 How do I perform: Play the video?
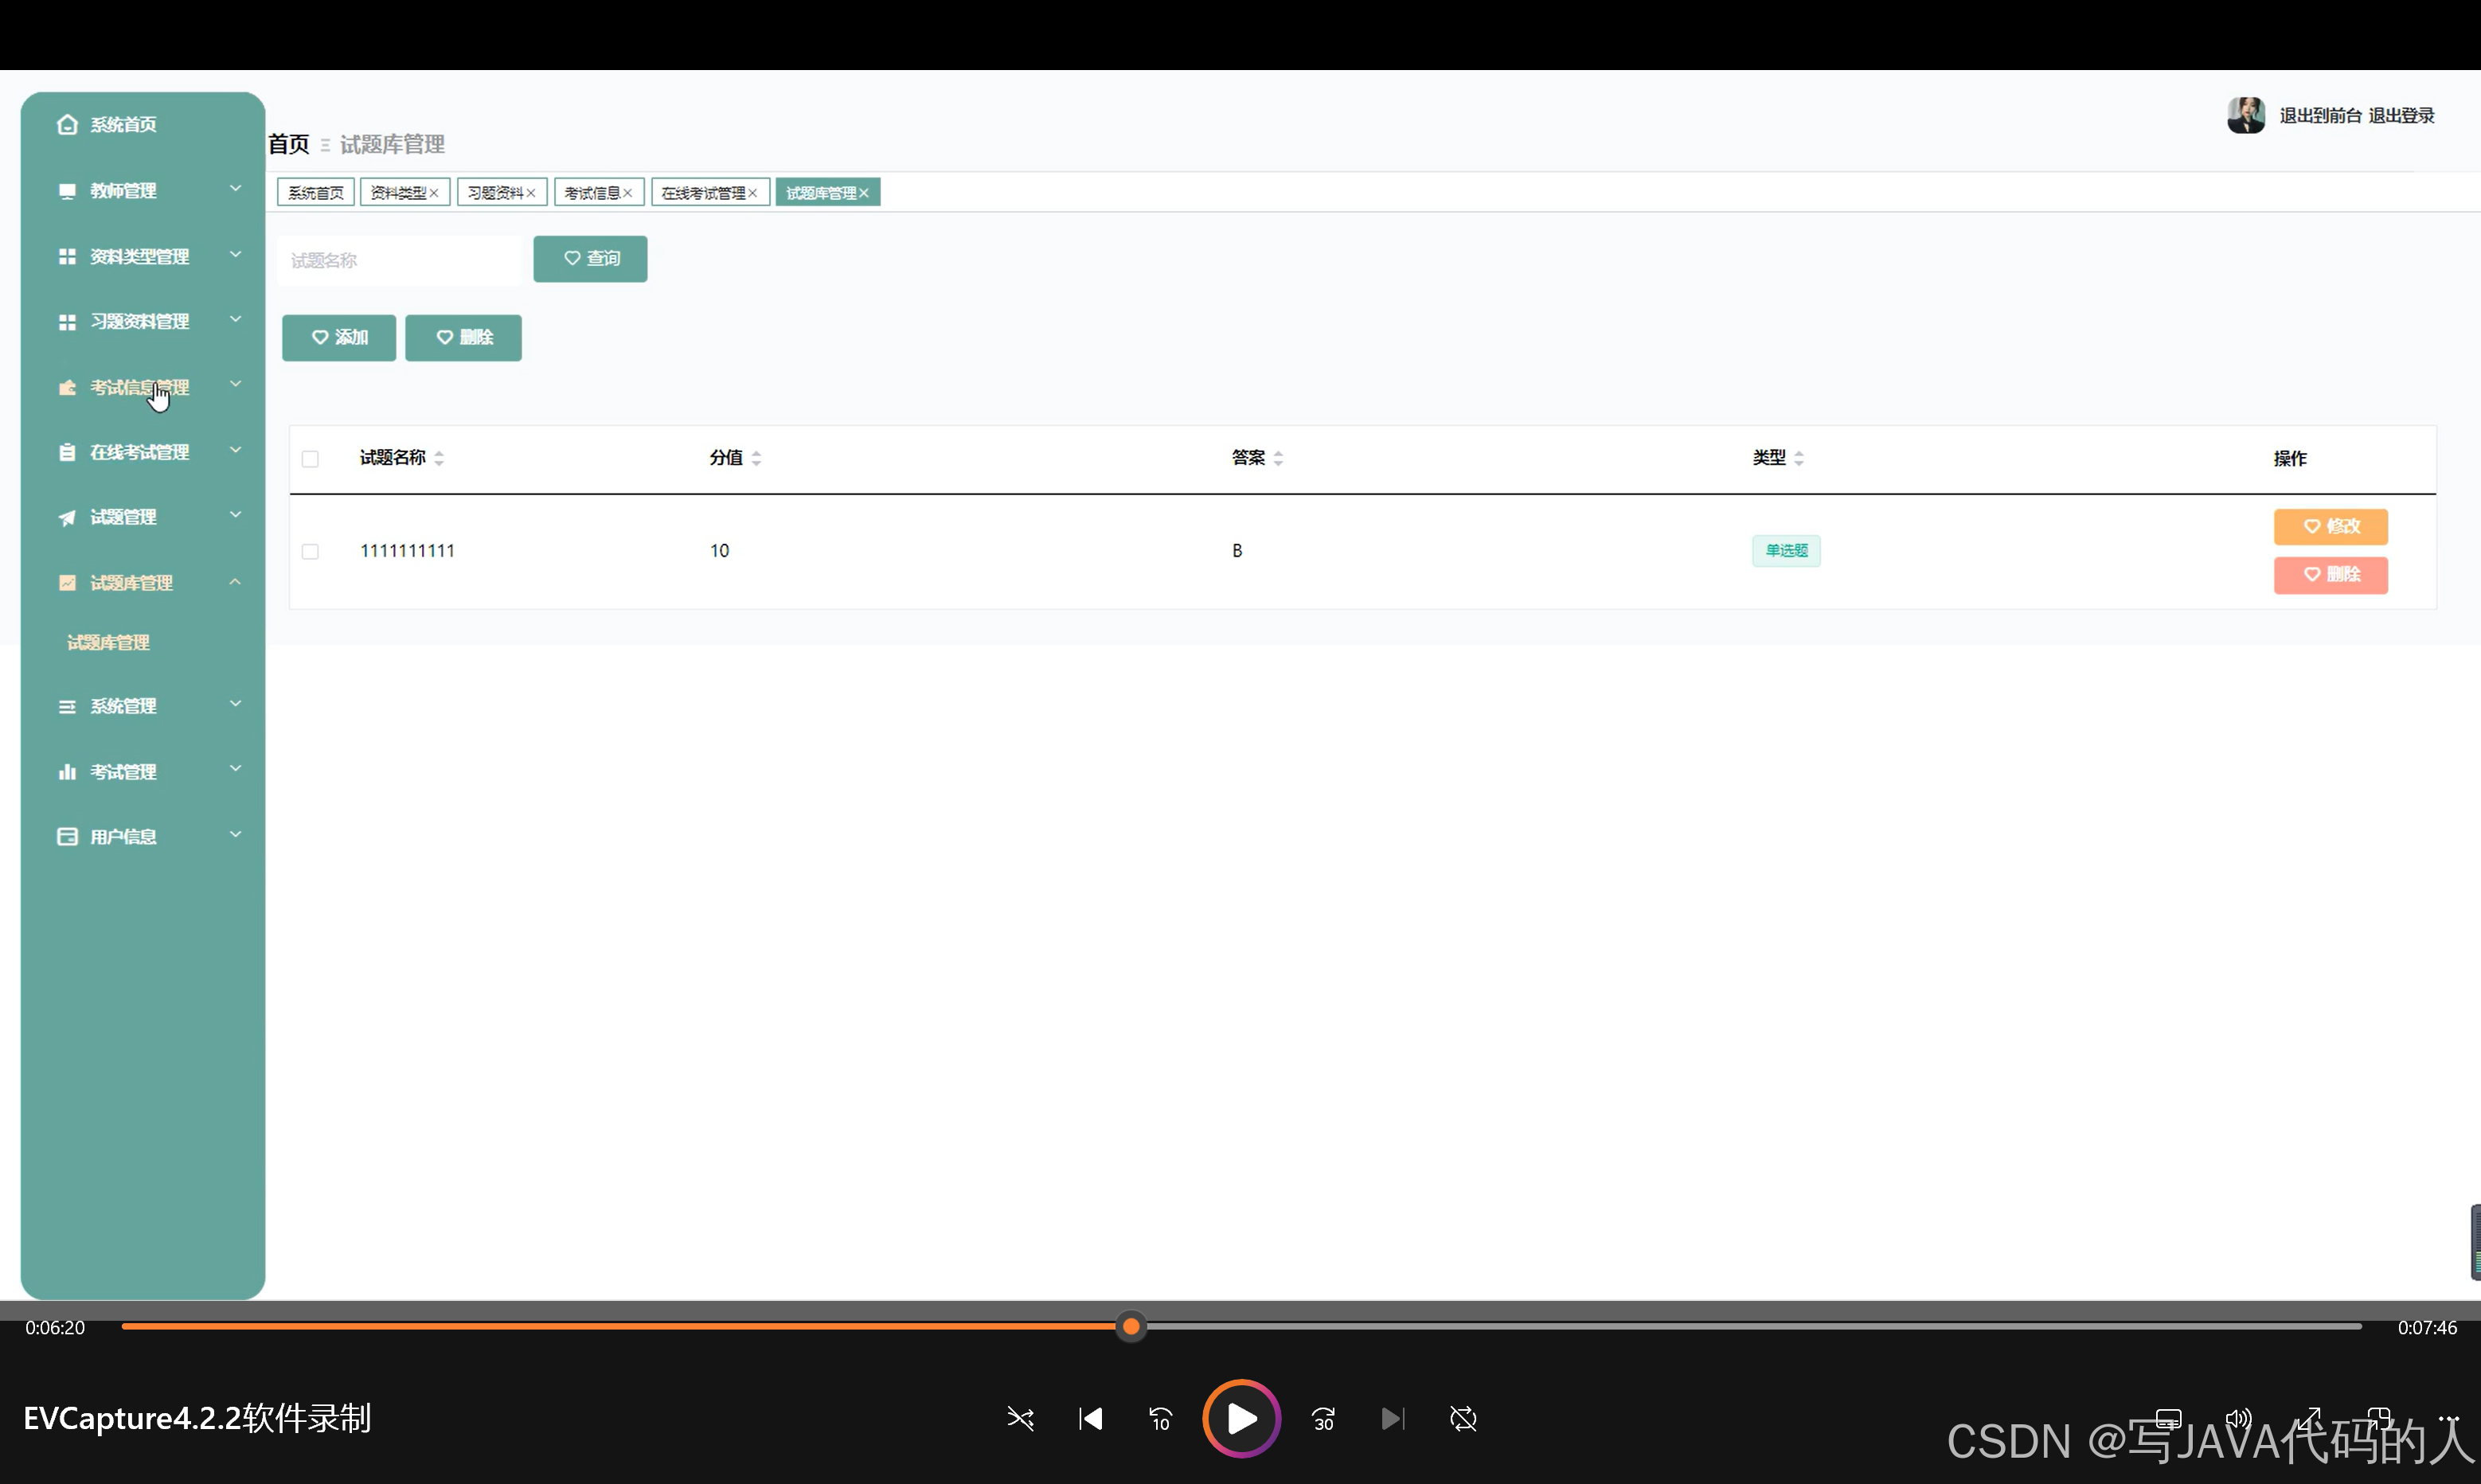point(1241,1418)
